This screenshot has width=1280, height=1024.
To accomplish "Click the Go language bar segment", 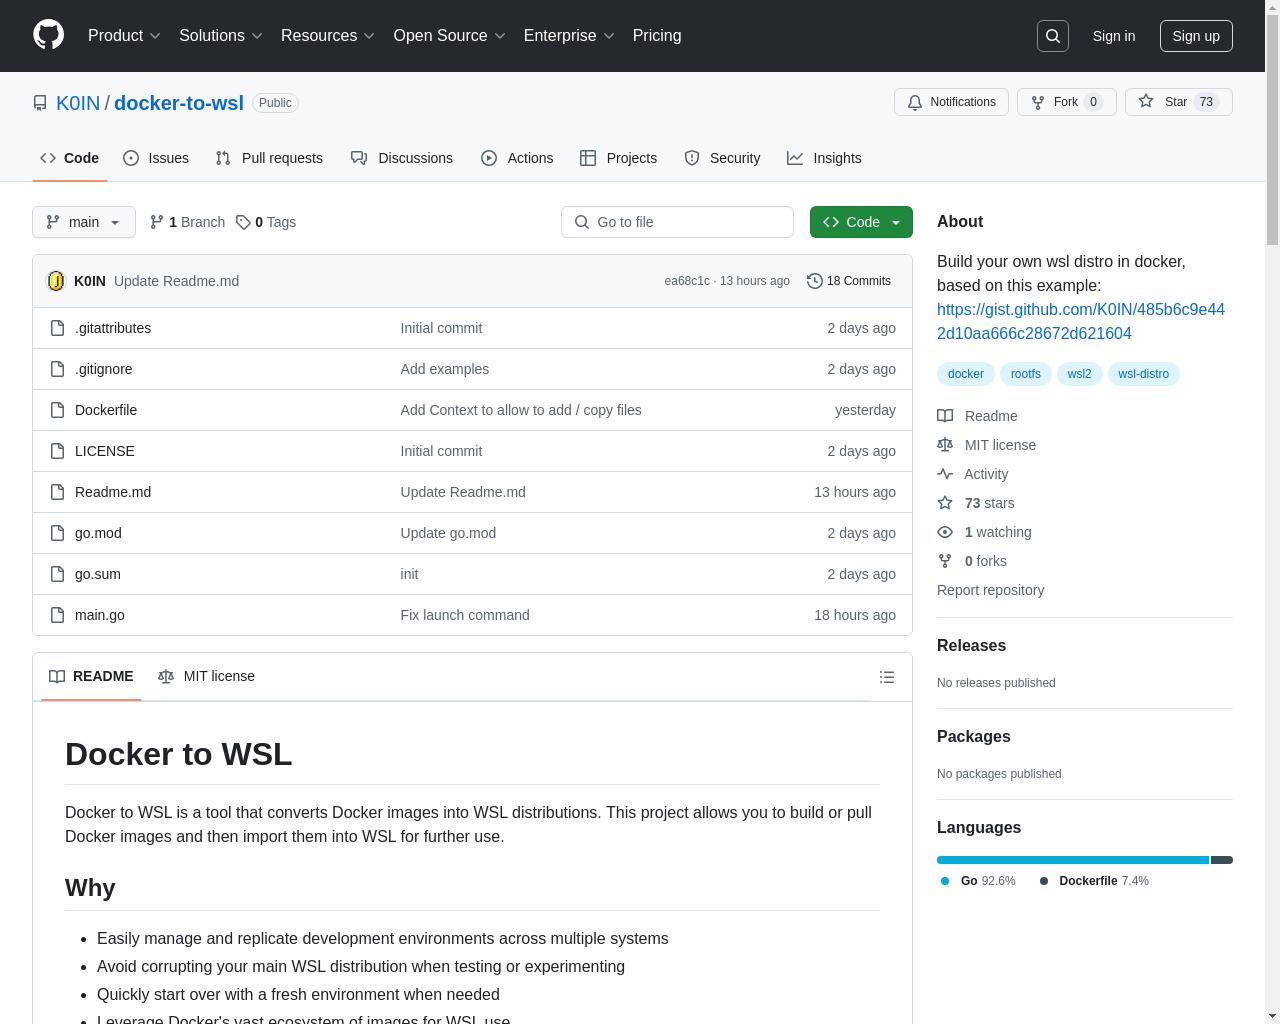I will tap(1073, 860).
